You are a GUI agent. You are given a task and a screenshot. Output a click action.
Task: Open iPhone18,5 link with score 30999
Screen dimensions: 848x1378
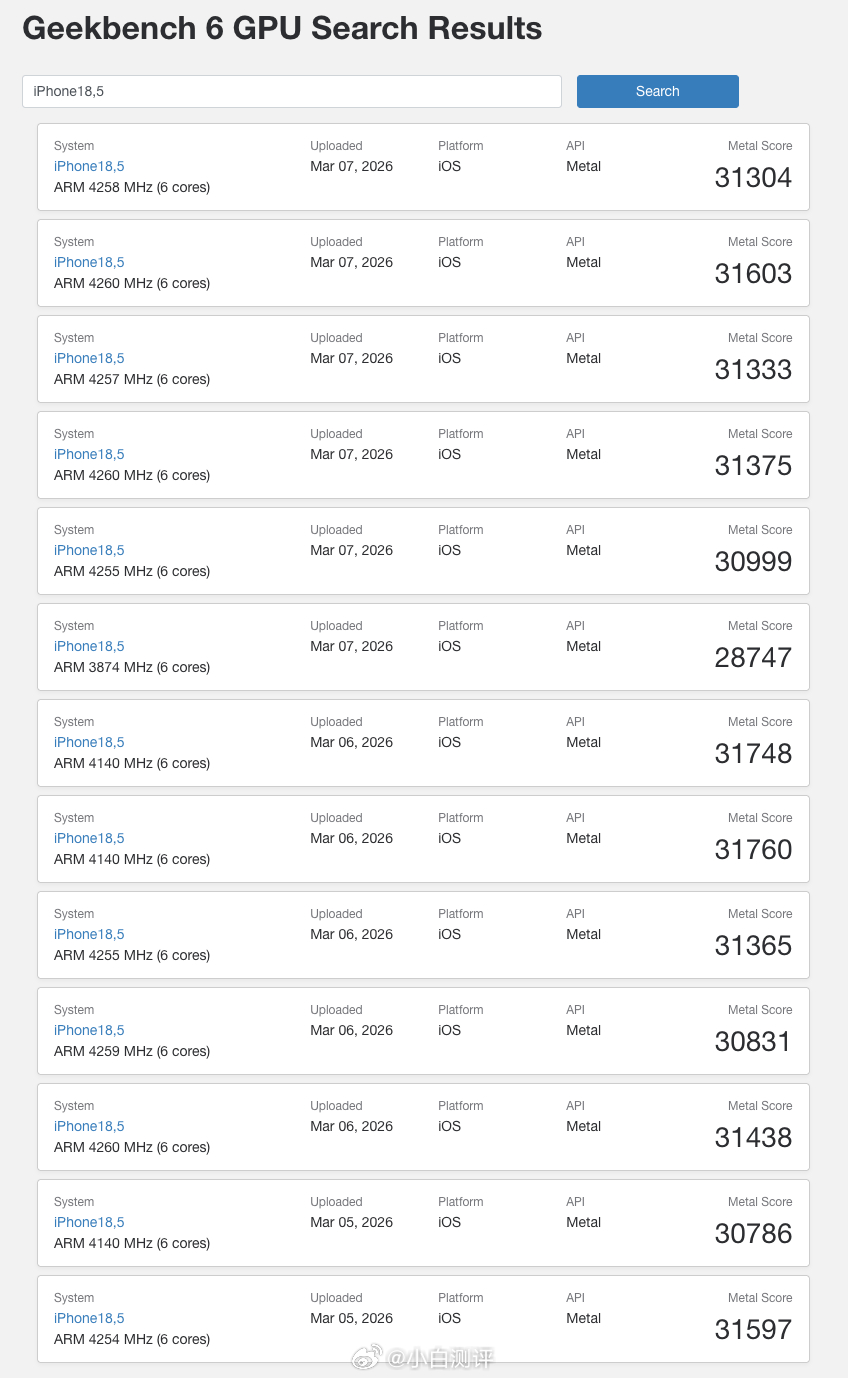(89, 550)
